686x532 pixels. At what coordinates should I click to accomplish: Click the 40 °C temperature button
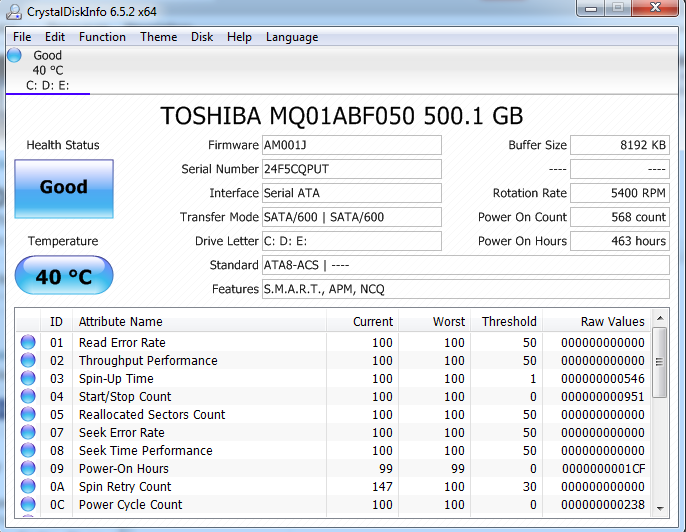[64, 276]
